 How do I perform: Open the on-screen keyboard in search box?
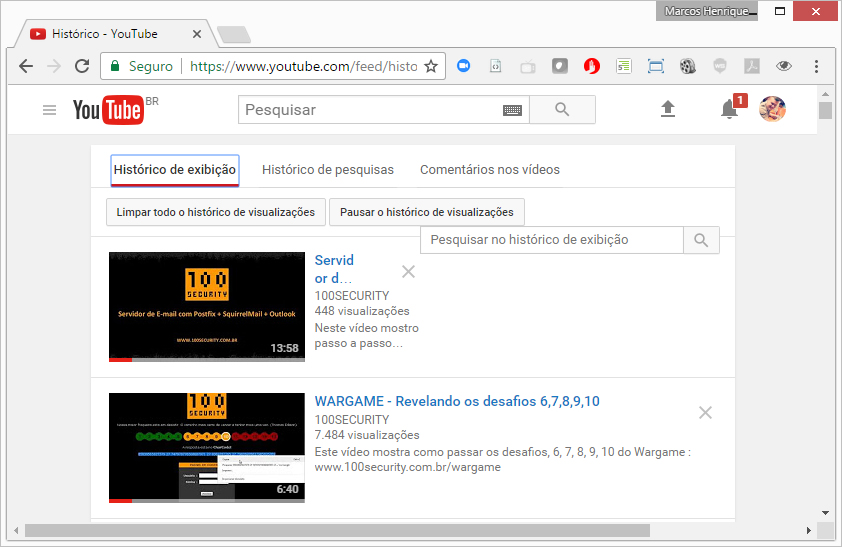coord(512,110)
